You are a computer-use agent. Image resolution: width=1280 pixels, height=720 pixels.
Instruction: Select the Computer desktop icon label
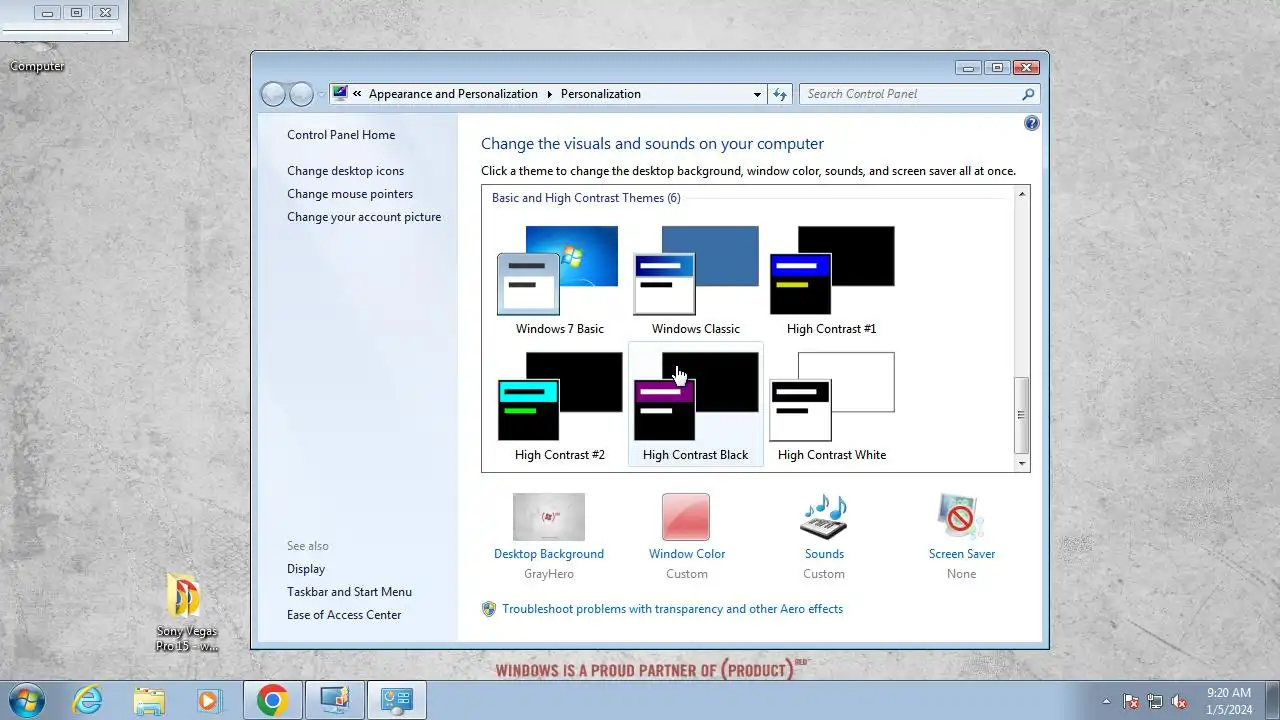[37, 66]
